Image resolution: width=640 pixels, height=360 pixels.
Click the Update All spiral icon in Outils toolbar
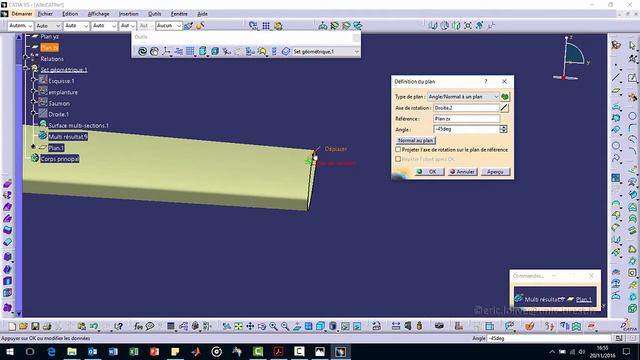(142, 51)
